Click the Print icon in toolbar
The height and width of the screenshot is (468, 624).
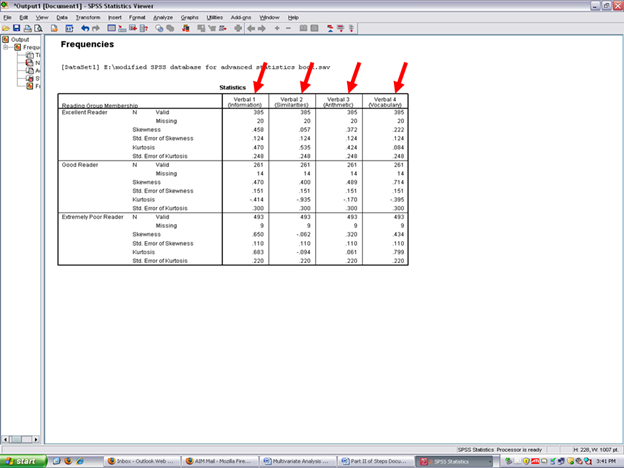(x=29, y=28)
